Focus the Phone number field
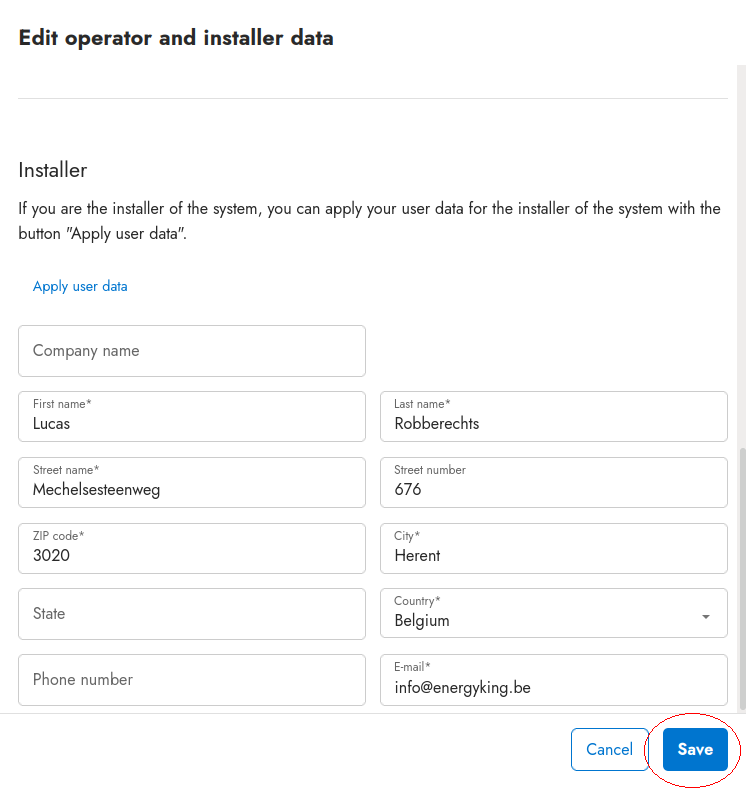 pyautogui.click(x=191, y=680)
